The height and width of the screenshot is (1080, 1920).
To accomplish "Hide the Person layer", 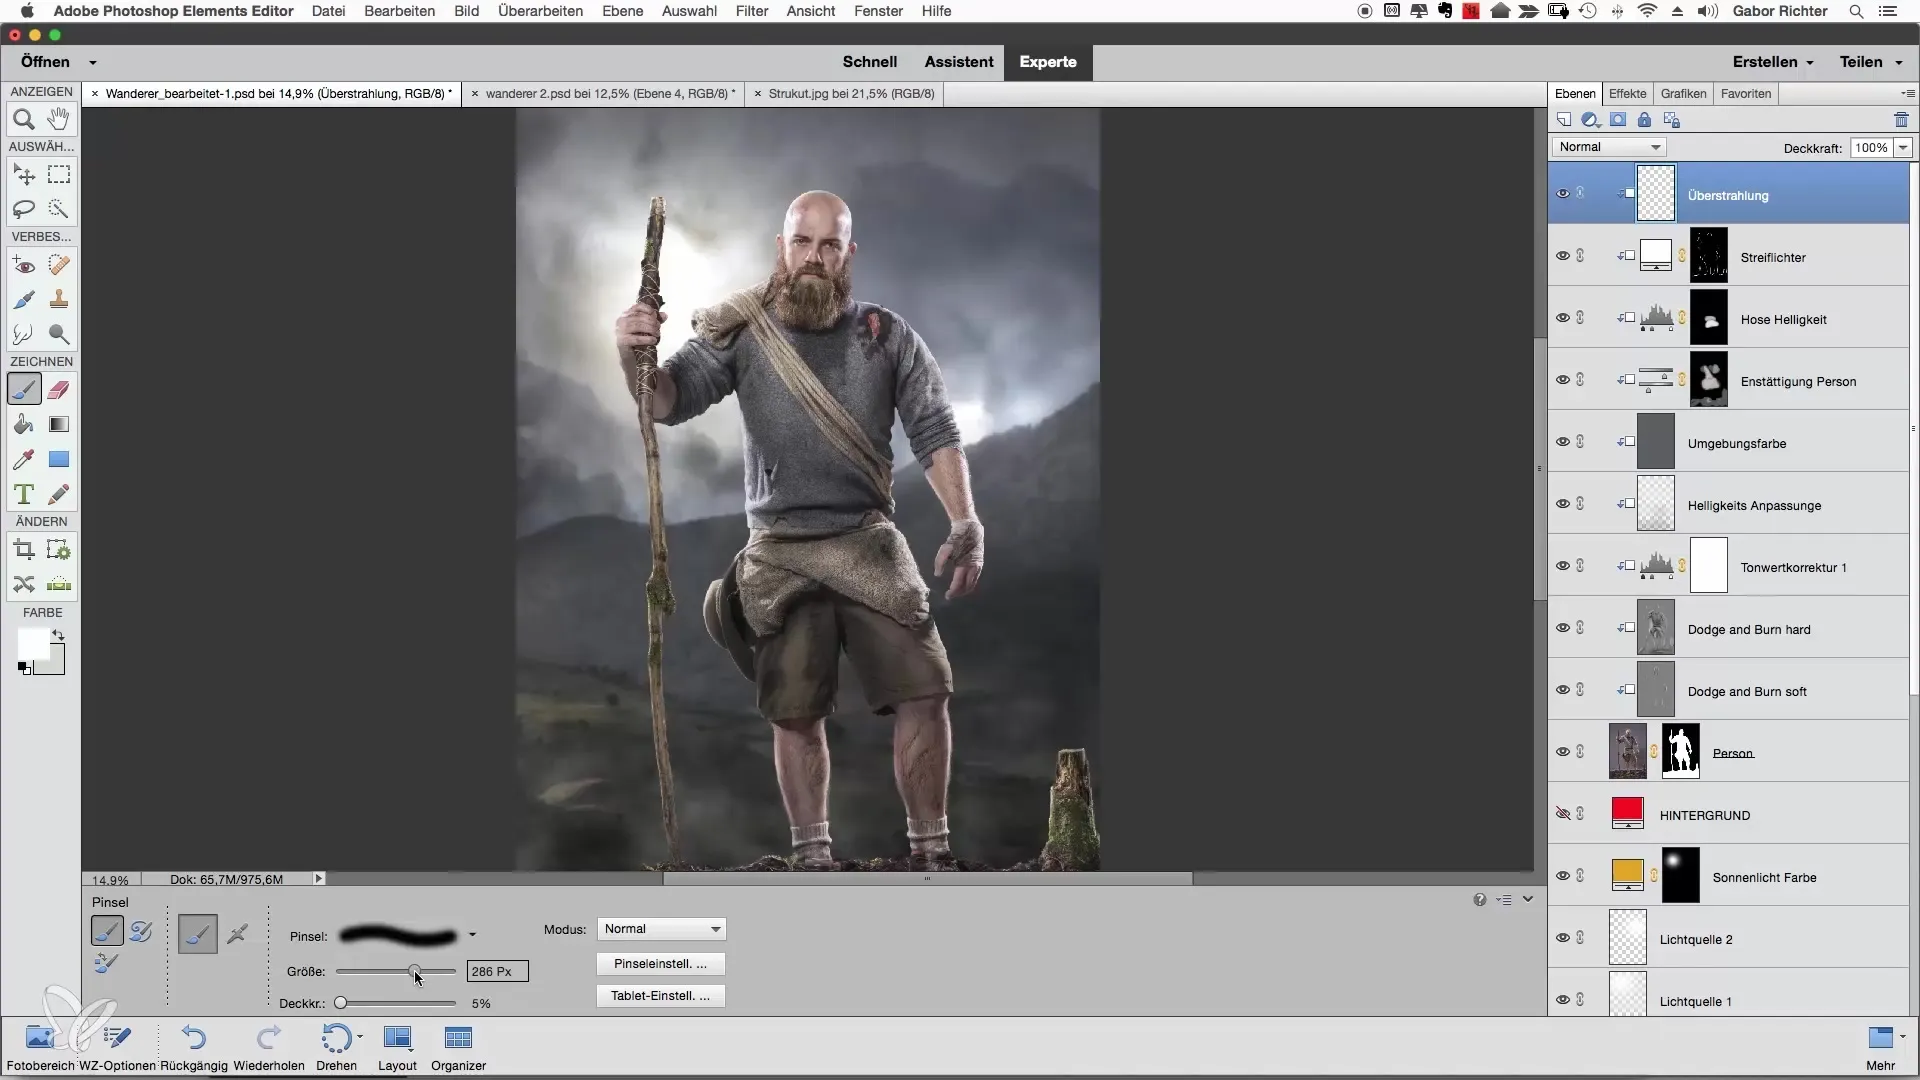I will 1563,752.
